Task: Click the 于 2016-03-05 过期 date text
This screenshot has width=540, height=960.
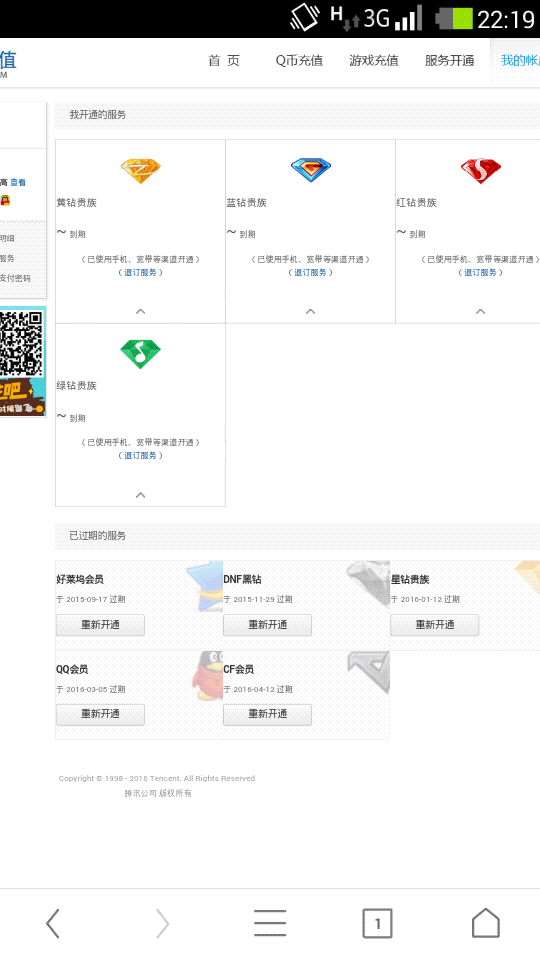Action: pos(91,689)
